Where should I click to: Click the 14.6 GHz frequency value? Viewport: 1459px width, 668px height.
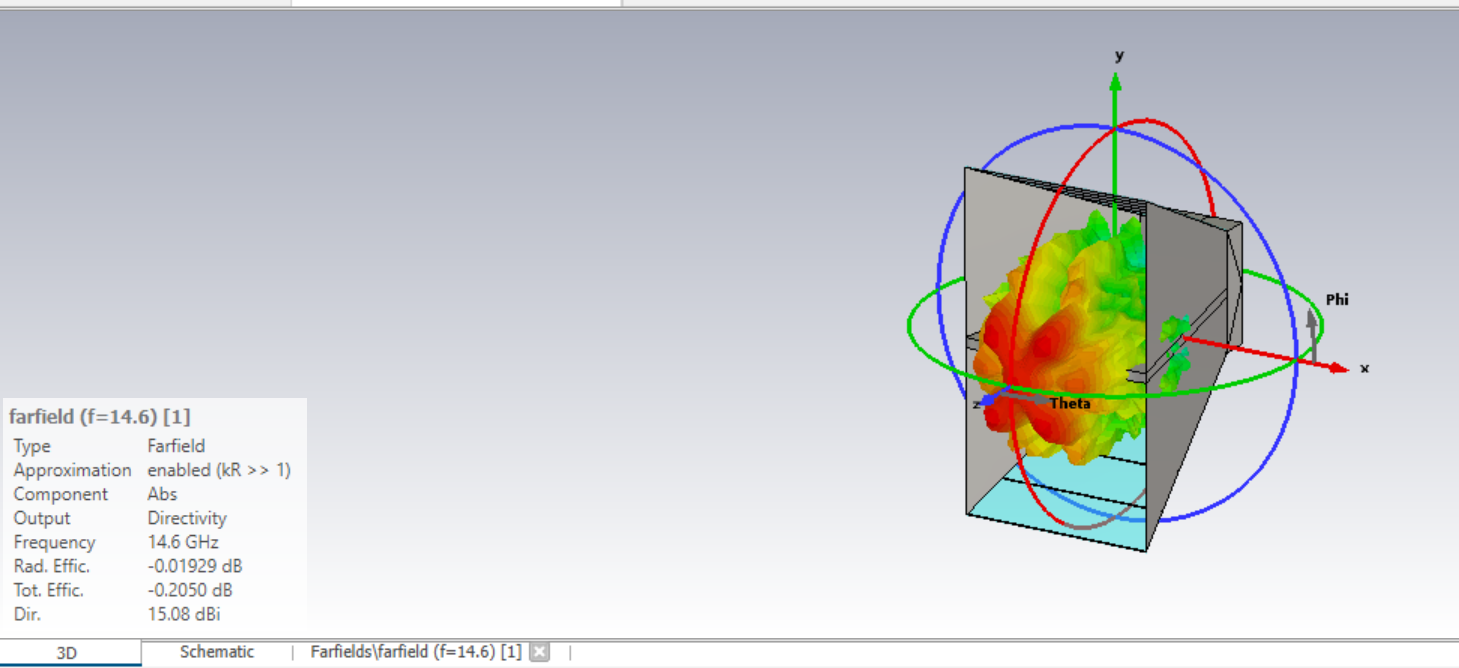click(183, 542)
